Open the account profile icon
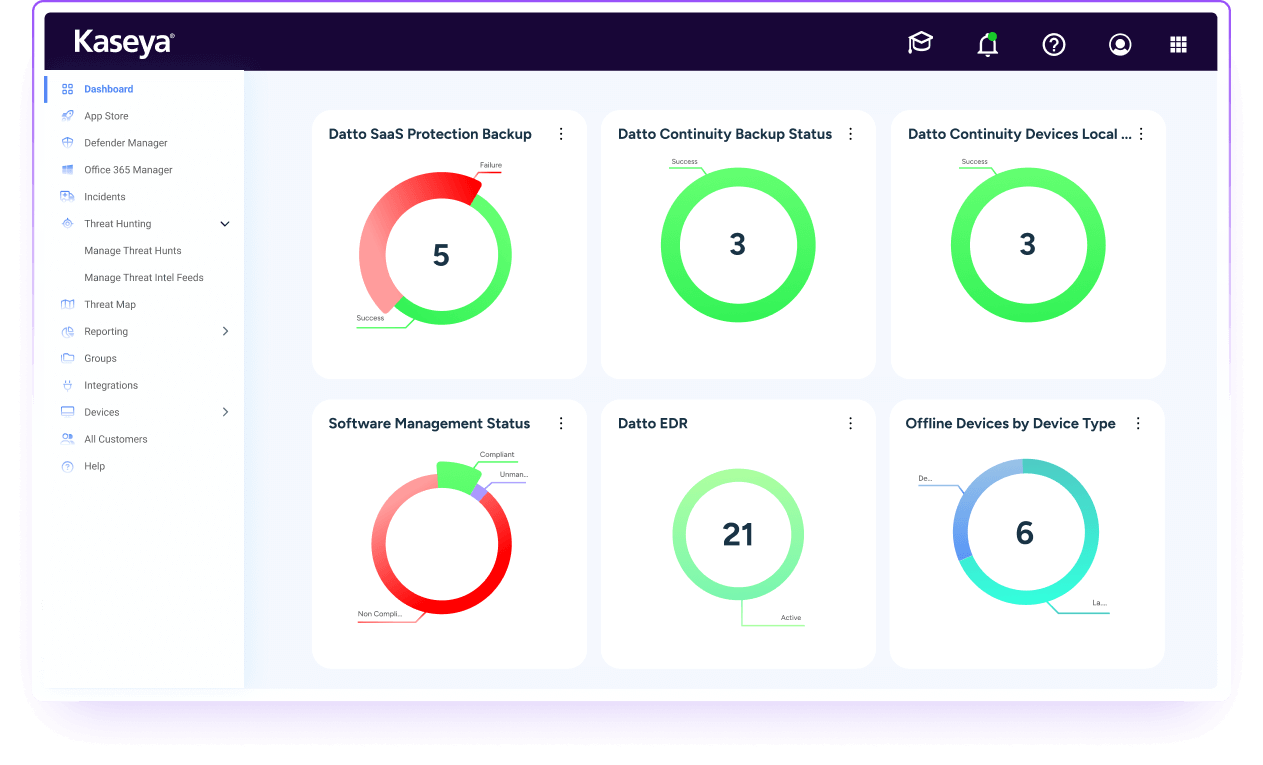The image size is (1263, 765). (x=1119, y=44)
